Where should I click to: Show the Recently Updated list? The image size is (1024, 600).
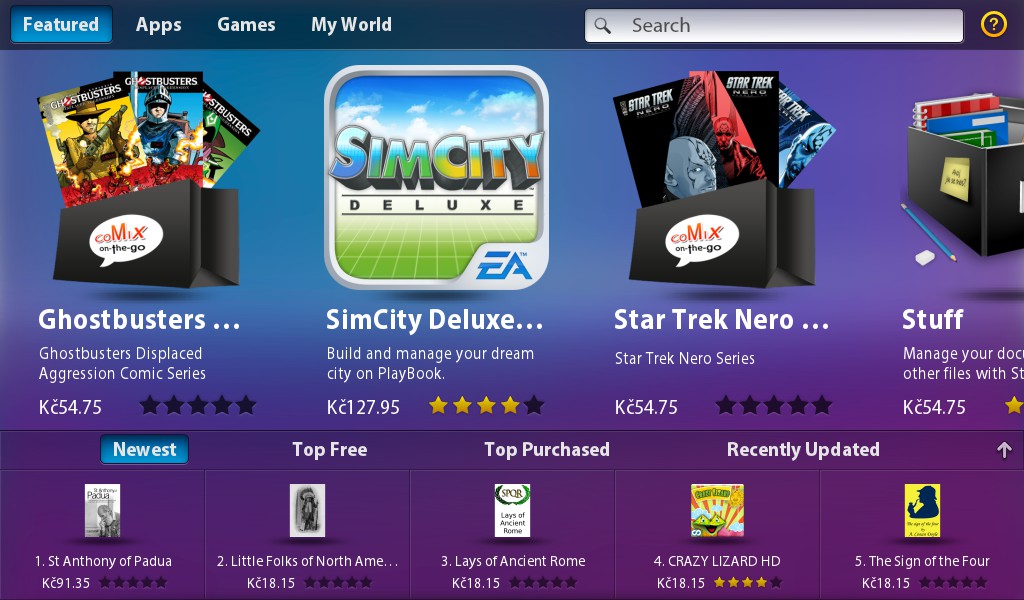(x=803, y=449)
